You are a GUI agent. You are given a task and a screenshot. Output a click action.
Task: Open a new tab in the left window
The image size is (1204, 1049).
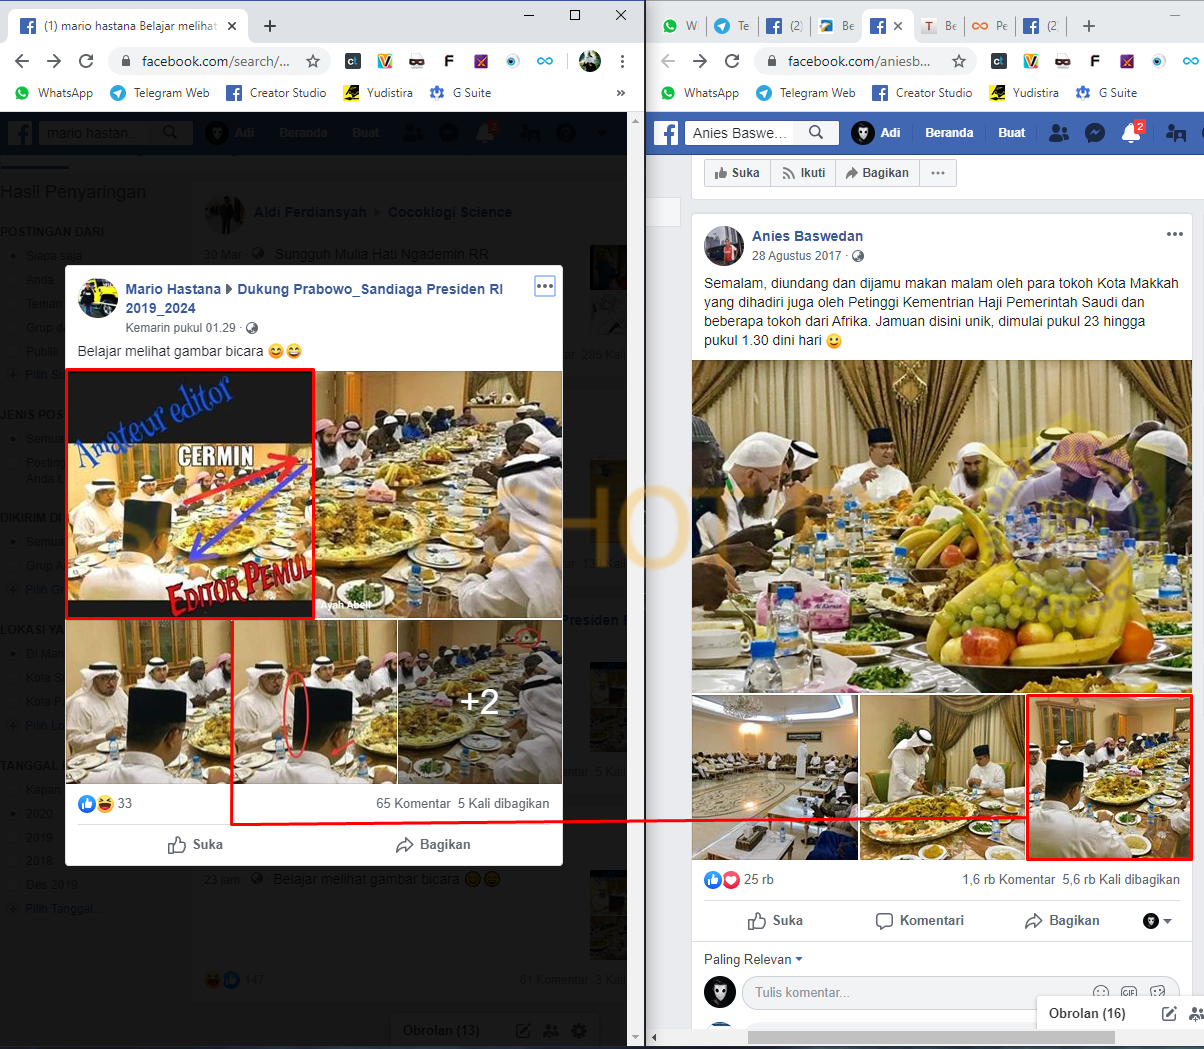click(x=270, y=26)
